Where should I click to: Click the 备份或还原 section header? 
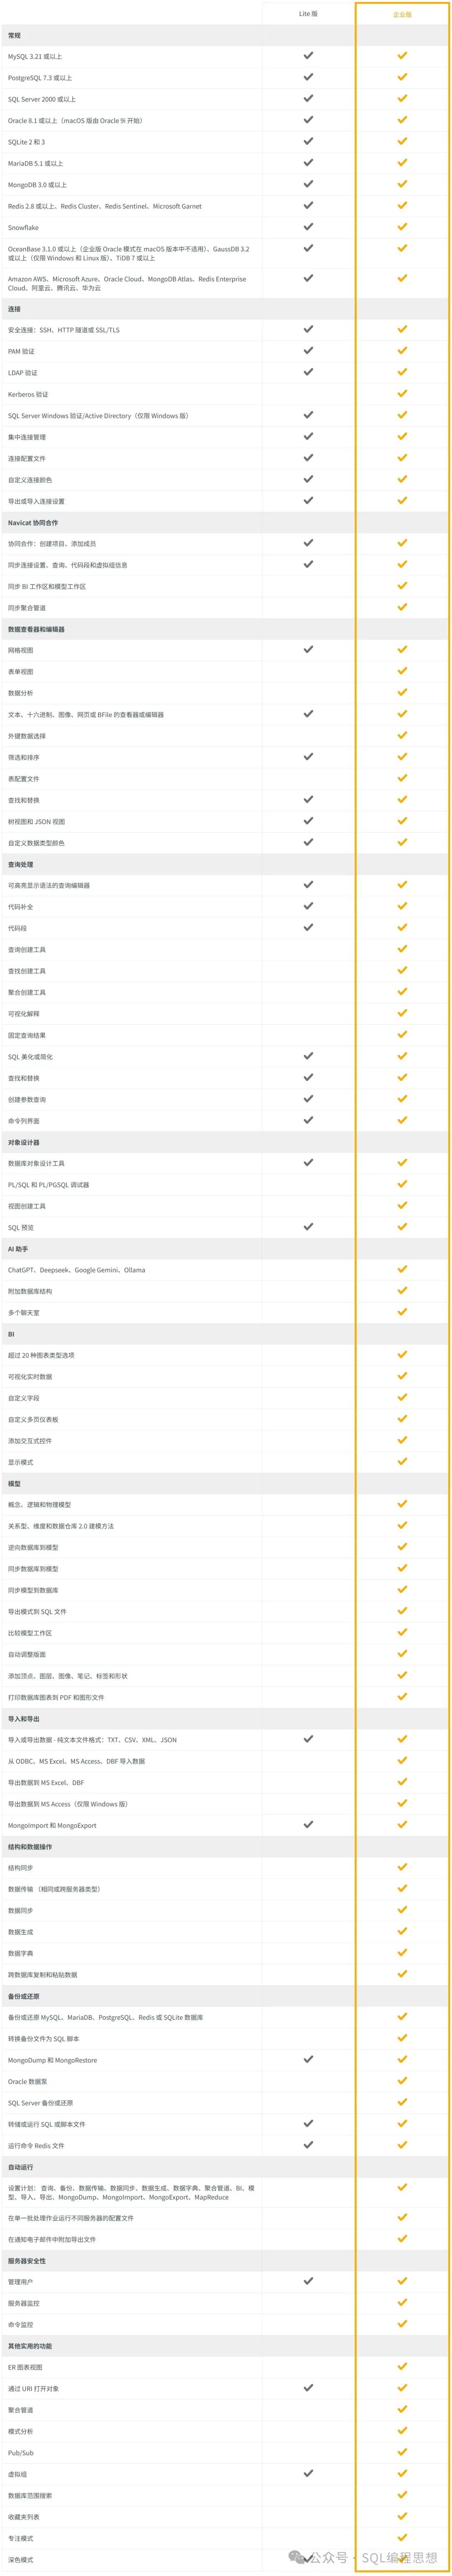(24, 1996)
